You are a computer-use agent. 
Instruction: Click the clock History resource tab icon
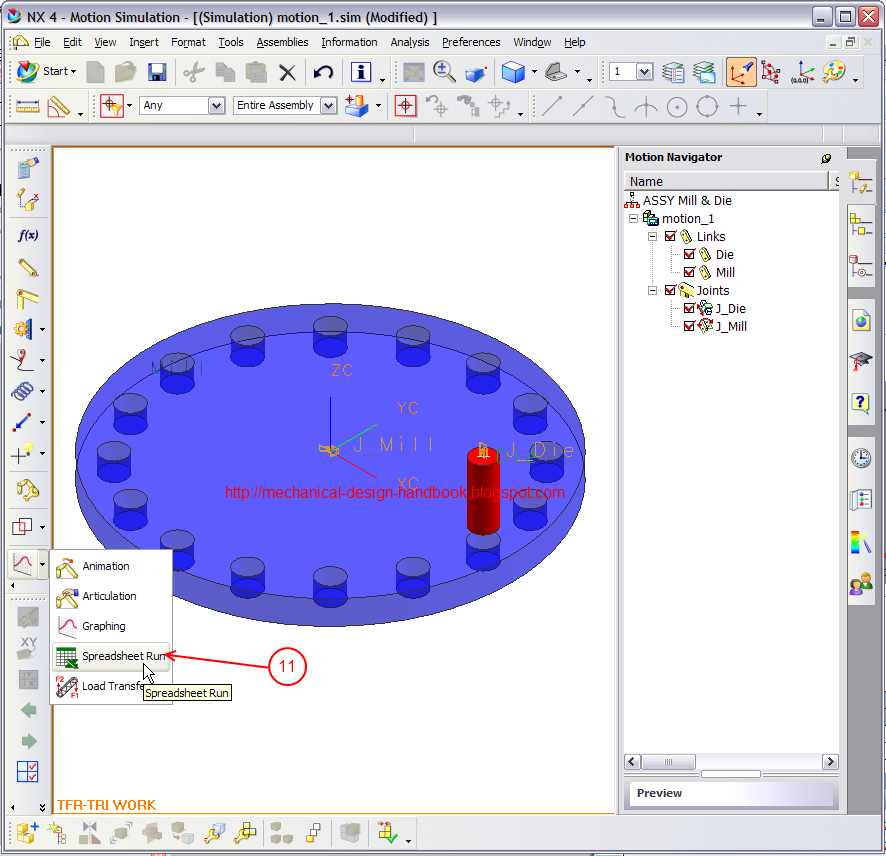pyautogui.click(x=861, y=458)
